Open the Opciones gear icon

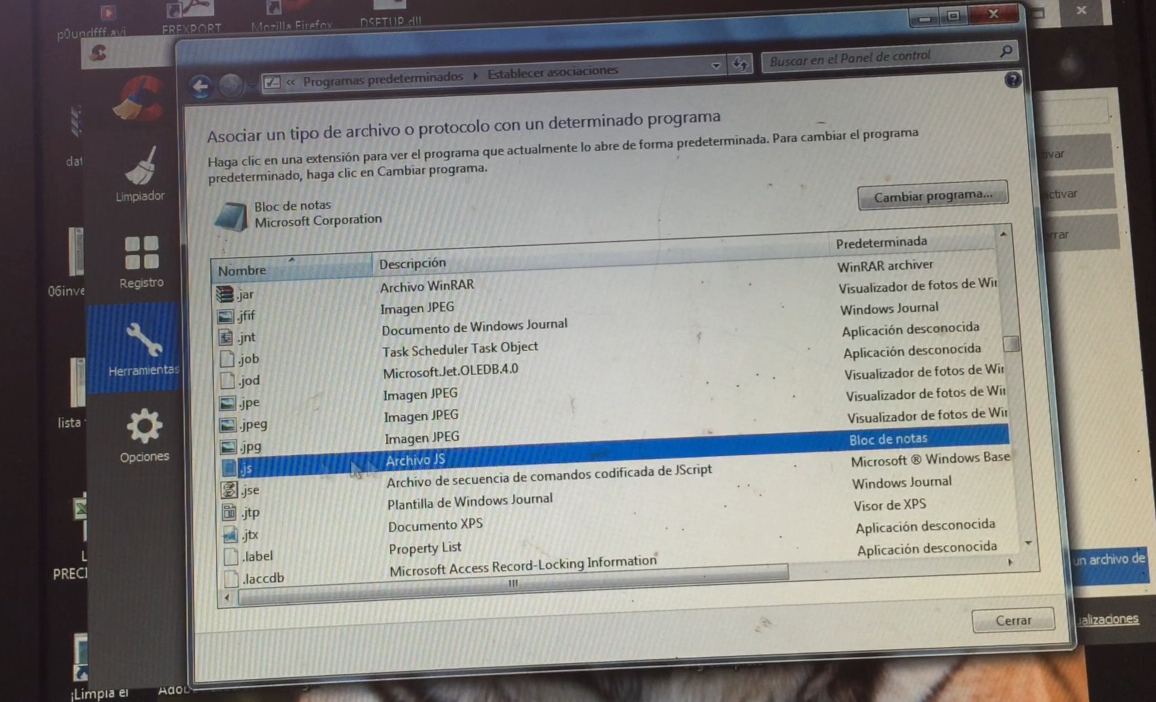coord(143,428)
